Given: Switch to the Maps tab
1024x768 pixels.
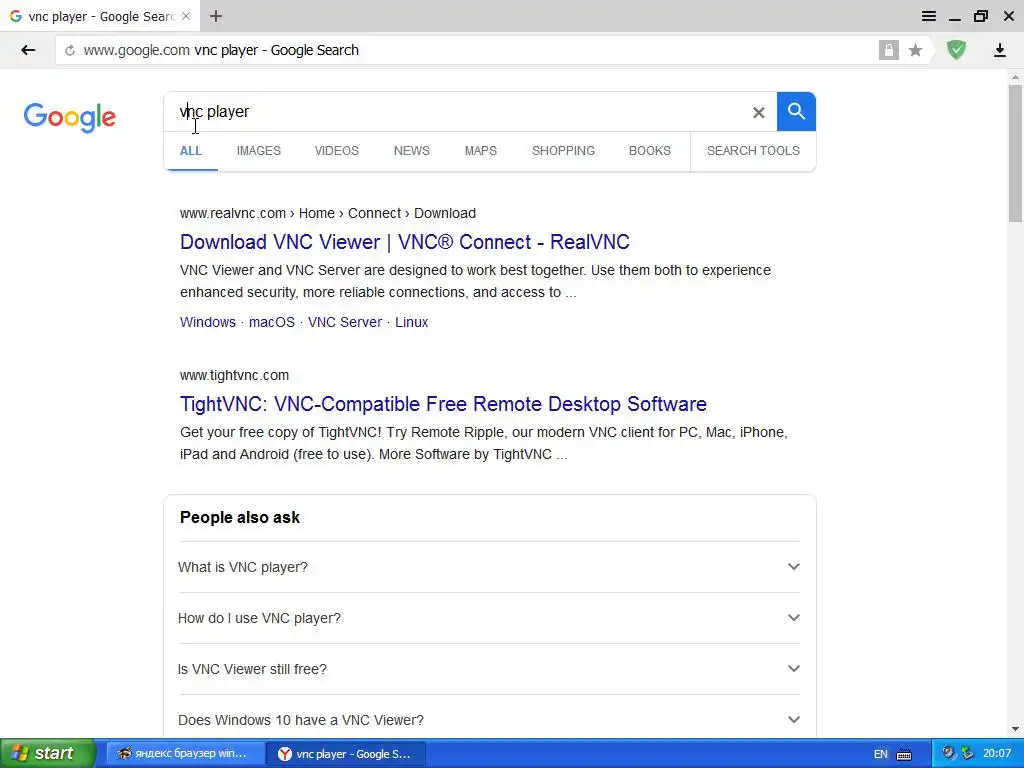Looking at the screenshot, I should coord(481,151).
